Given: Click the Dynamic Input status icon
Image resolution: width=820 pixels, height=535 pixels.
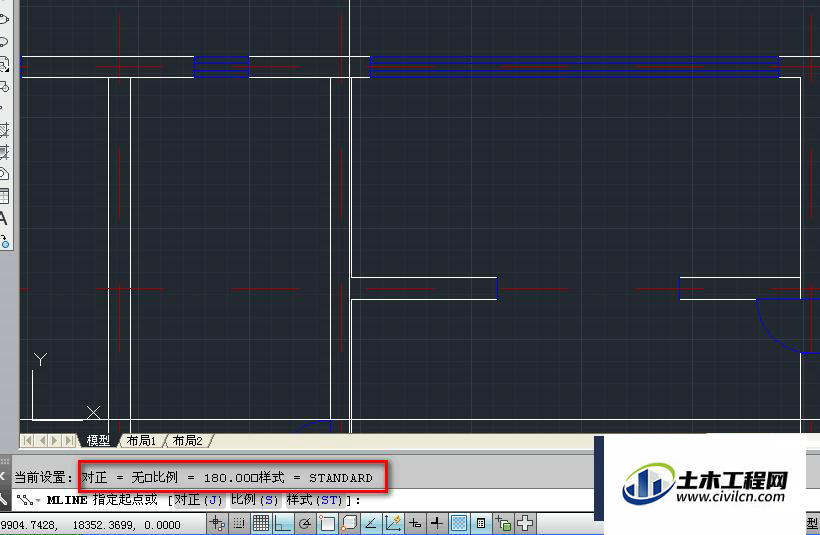Looking at the screenshot, I should pos(415,523).
